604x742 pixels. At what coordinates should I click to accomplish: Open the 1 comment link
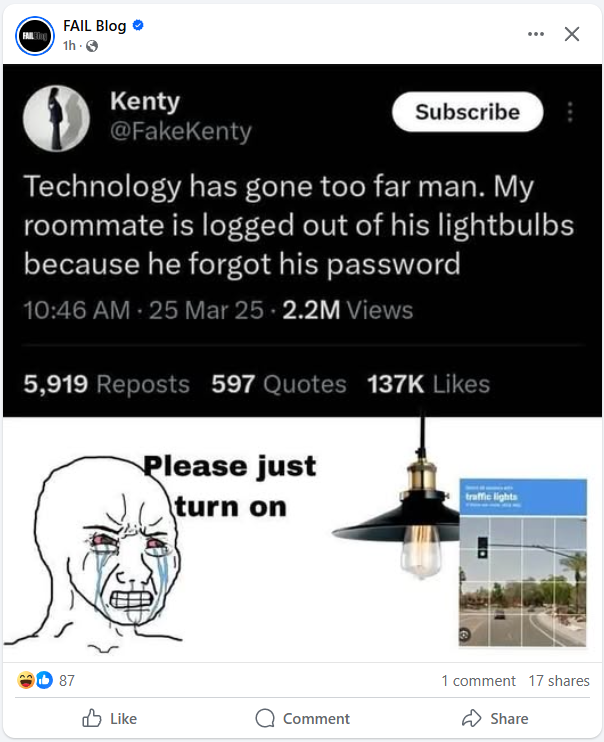[478, 680]
